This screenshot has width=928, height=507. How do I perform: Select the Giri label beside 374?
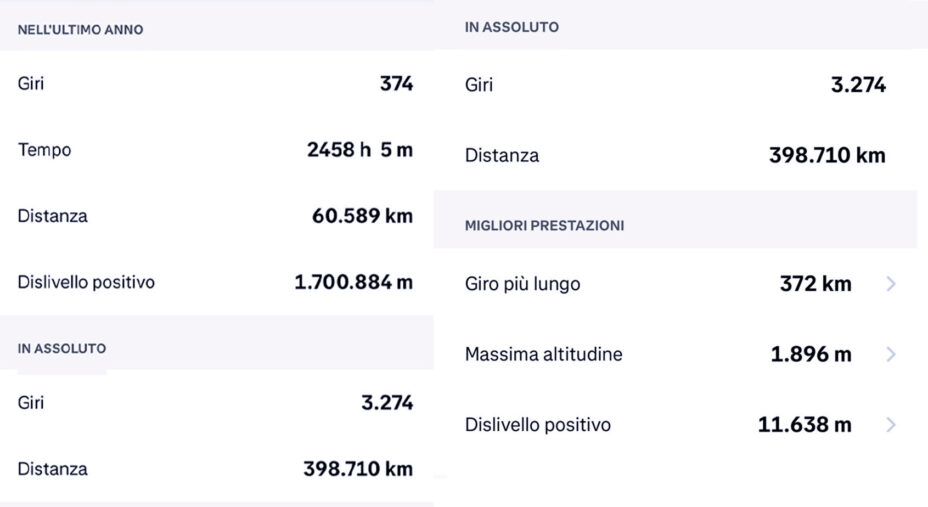coord(31,83)
